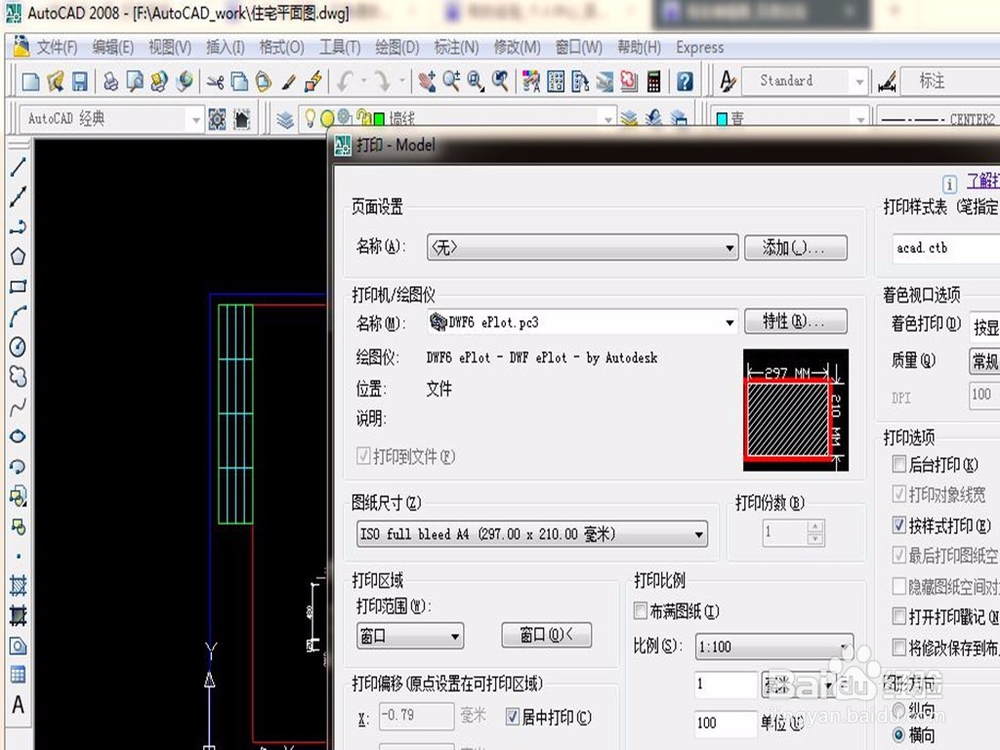
Task: Click the plot offset X input field
Action: coord(416,716)
